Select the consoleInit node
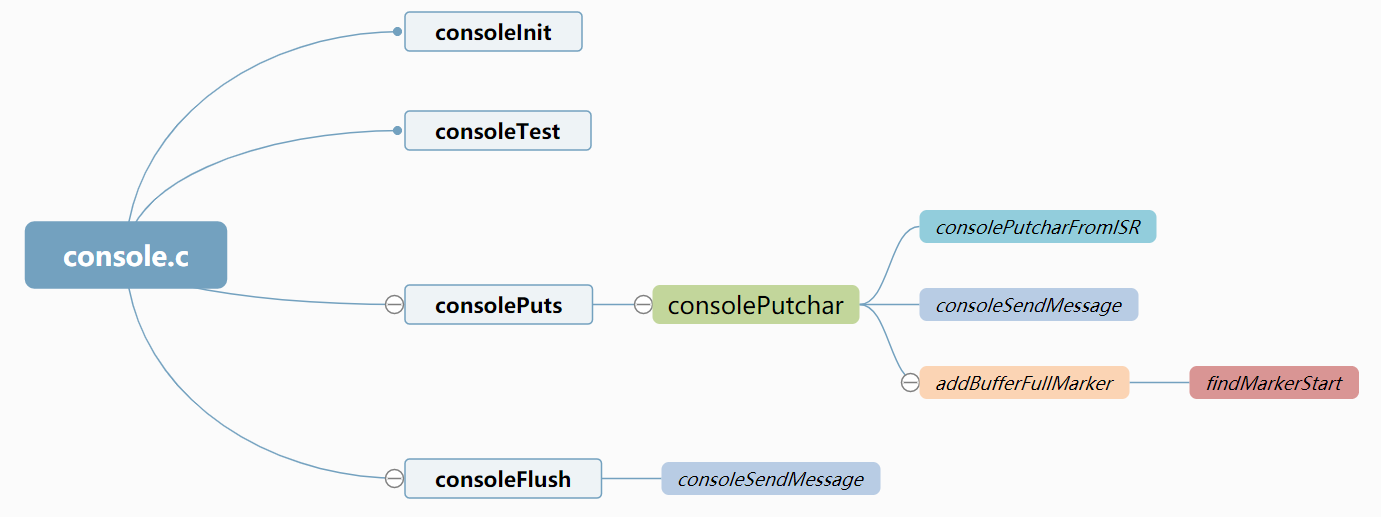The image size is (1381, 517). tap(493, 32)
